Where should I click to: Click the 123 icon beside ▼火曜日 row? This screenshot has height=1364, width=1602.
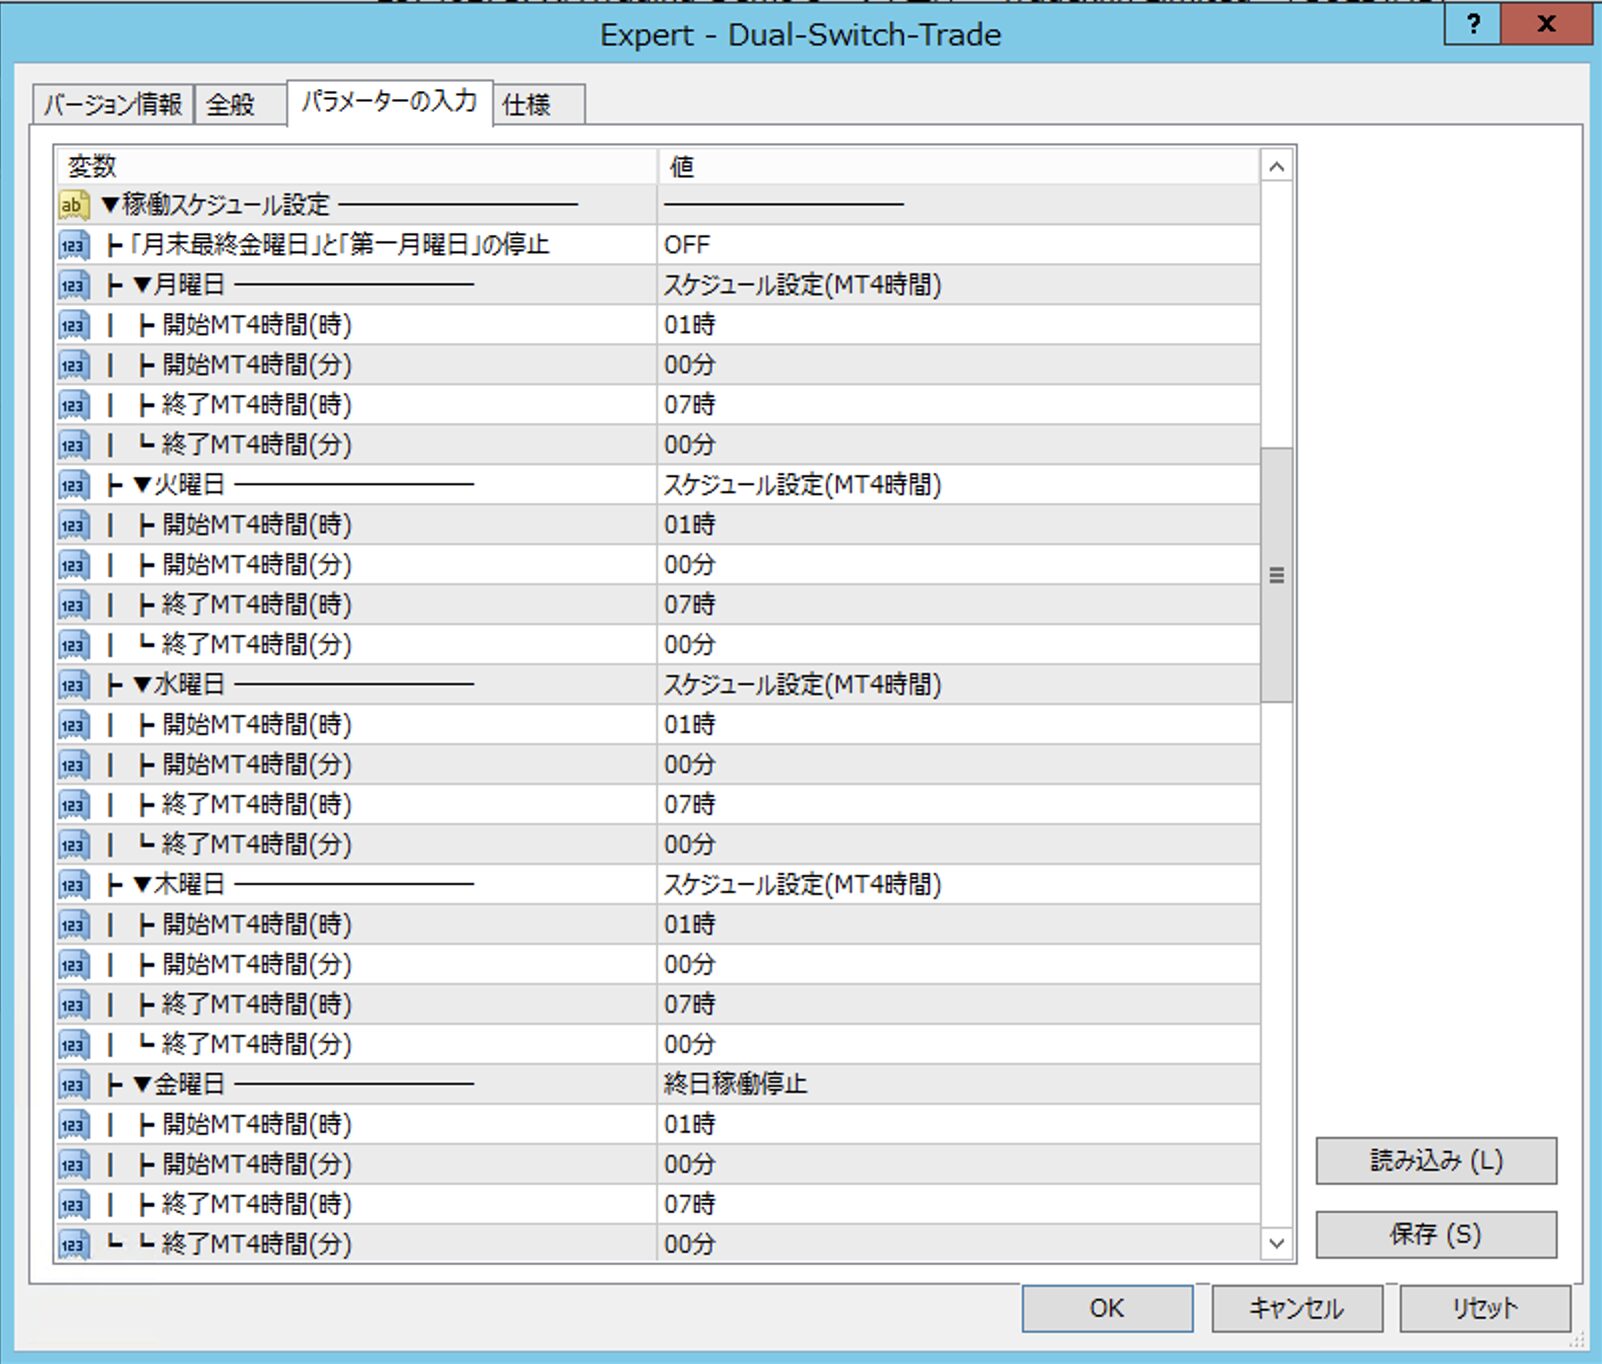coord(73,485)
